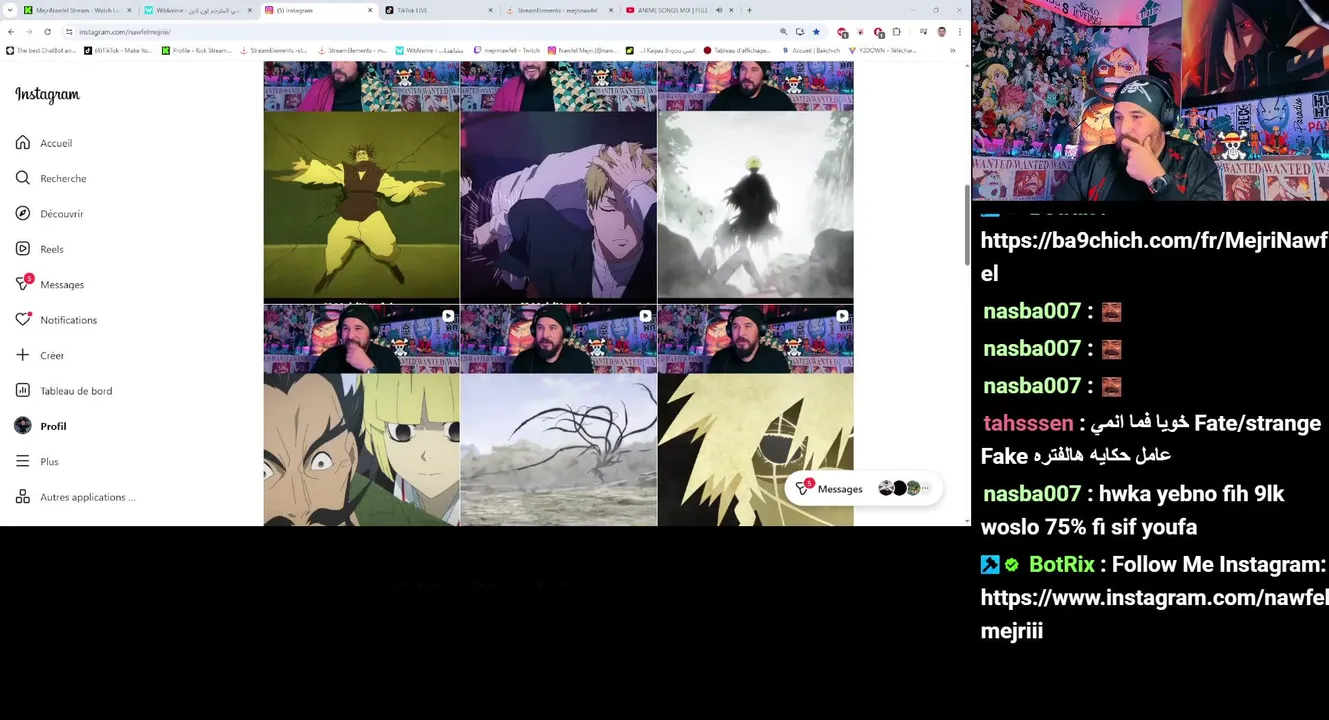Click the reel icon on the green-haired character post
The image size is (1329, 720).
(447, 316)
